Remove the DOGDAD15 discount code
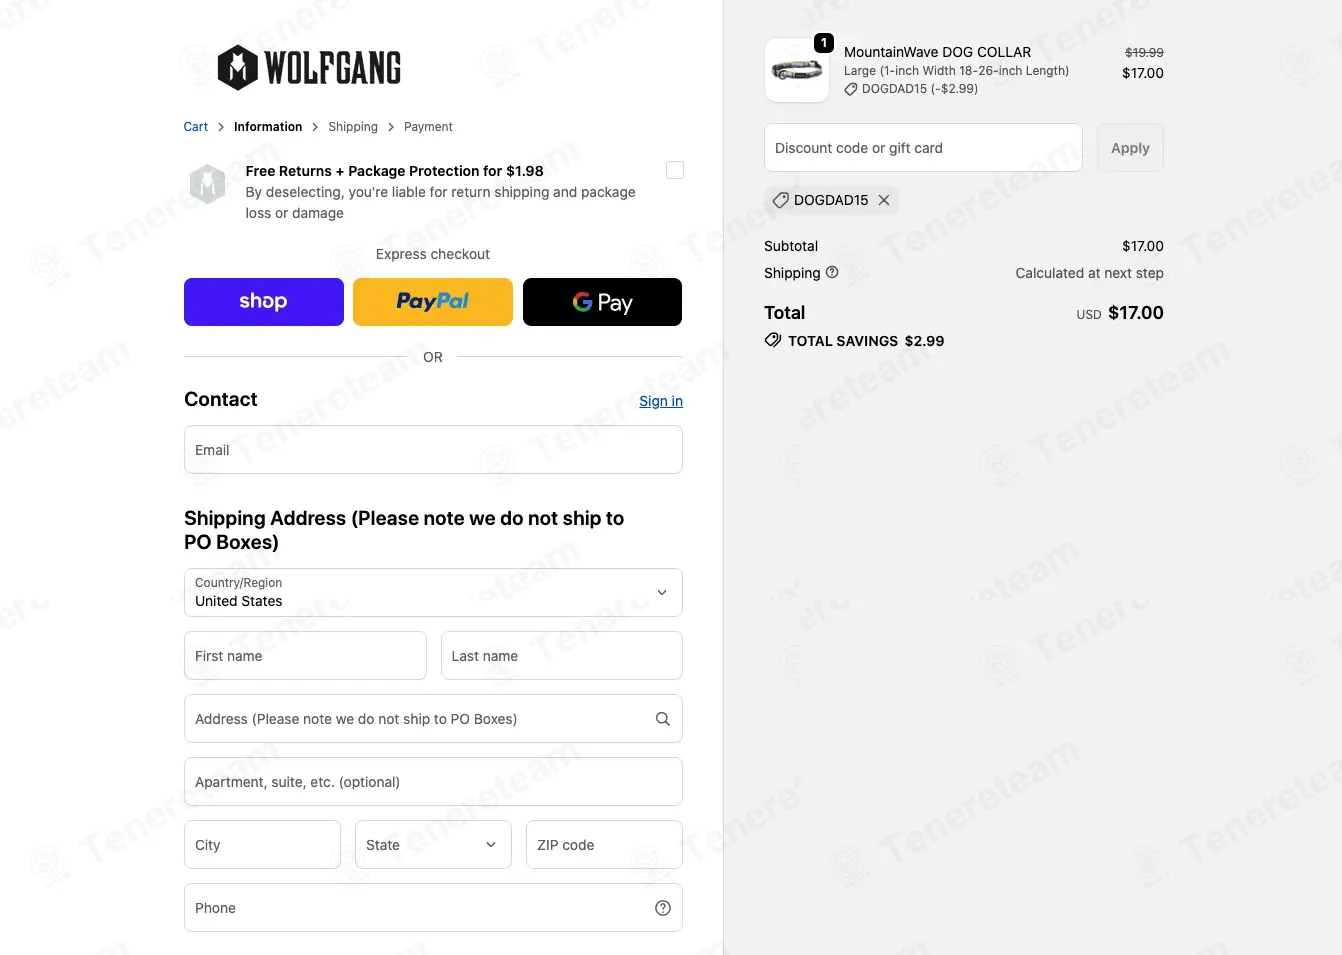Viewport: 1342px width, 955px height. 884,200
